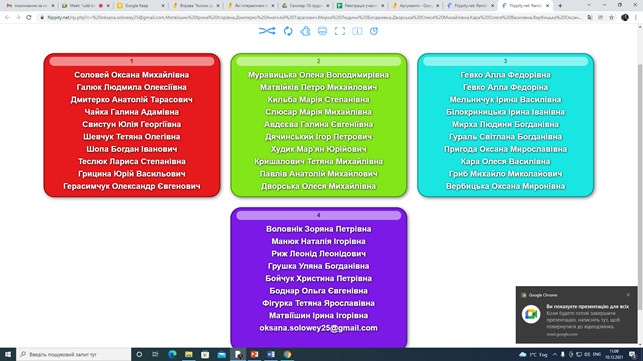The width and height of the screenshot is (643, 361).
Task: Click the name Воловнік Зоряна Петрівна
Action: tap(319, 229)
